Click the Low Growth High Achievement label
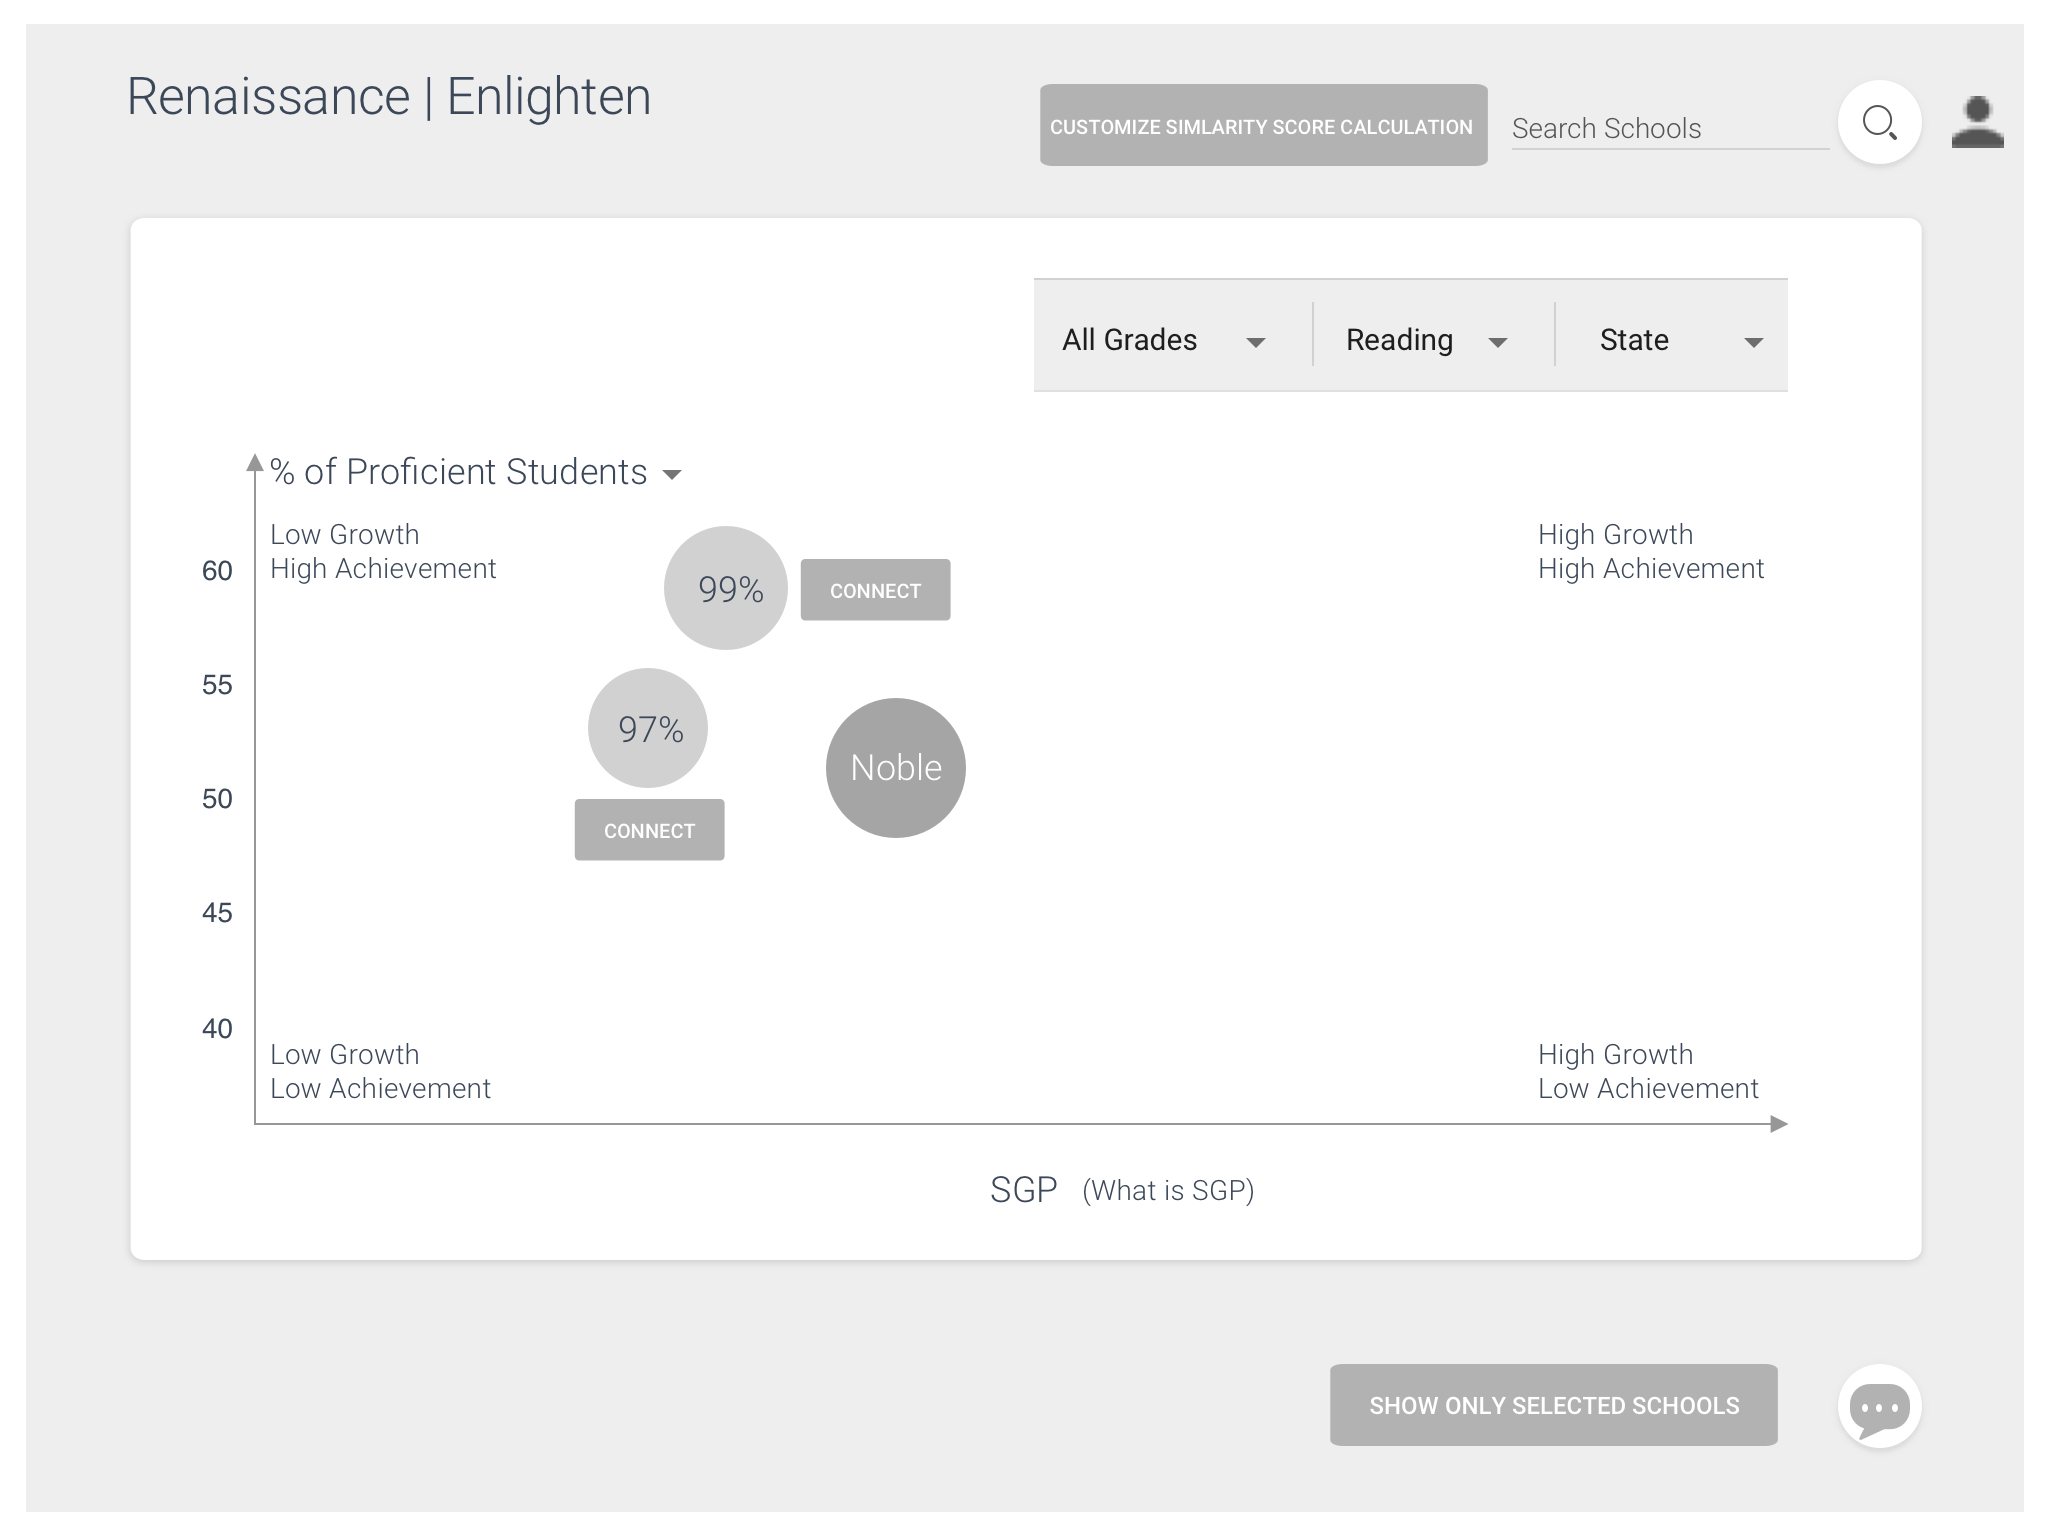Screen dimensions: 2048x1536 point(383,551)
